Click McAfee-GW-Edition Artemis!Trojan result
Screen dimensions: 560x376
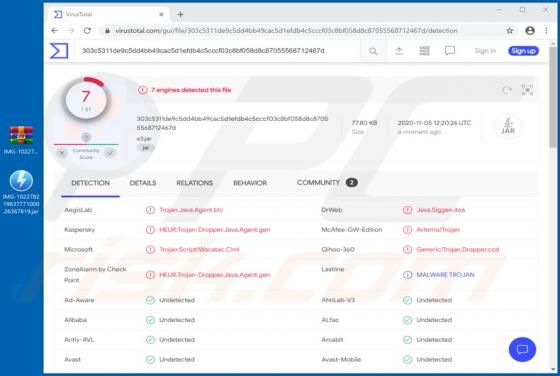click(x=438, y=230)
